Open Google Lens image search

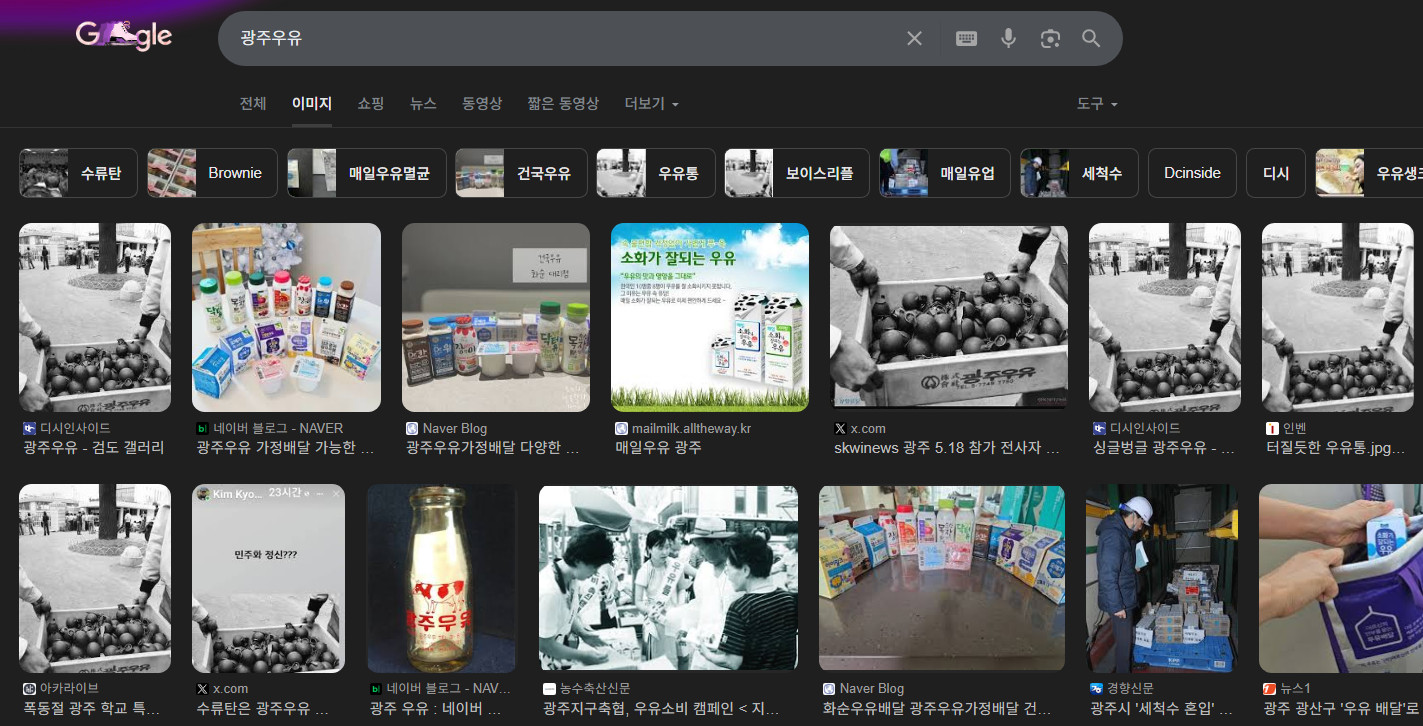[1049, 39]
